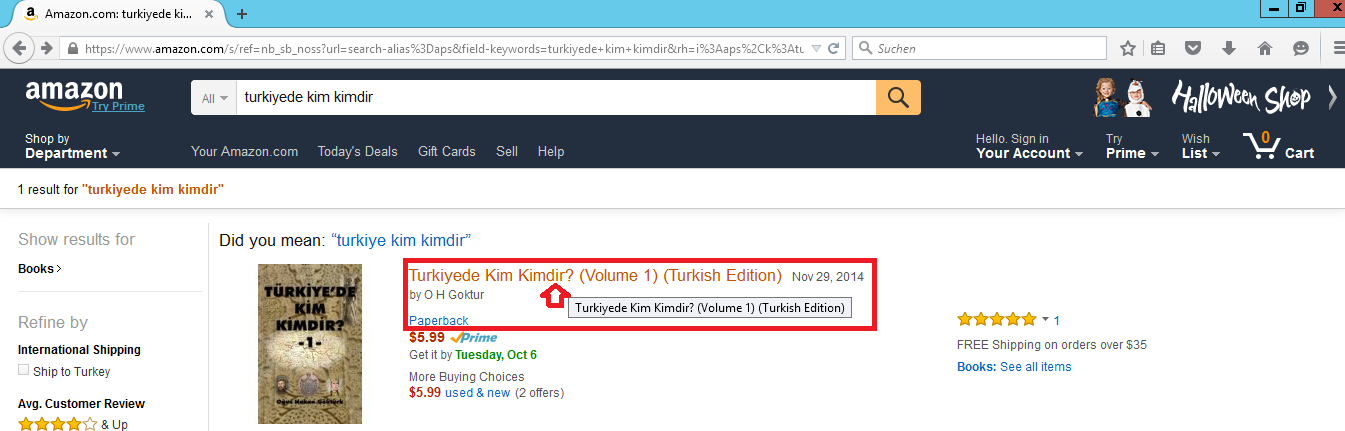The height and width of the screenshot is (431, 1345).
Task: Go to Firefox home page icon
Action: tap(1265, 48)
